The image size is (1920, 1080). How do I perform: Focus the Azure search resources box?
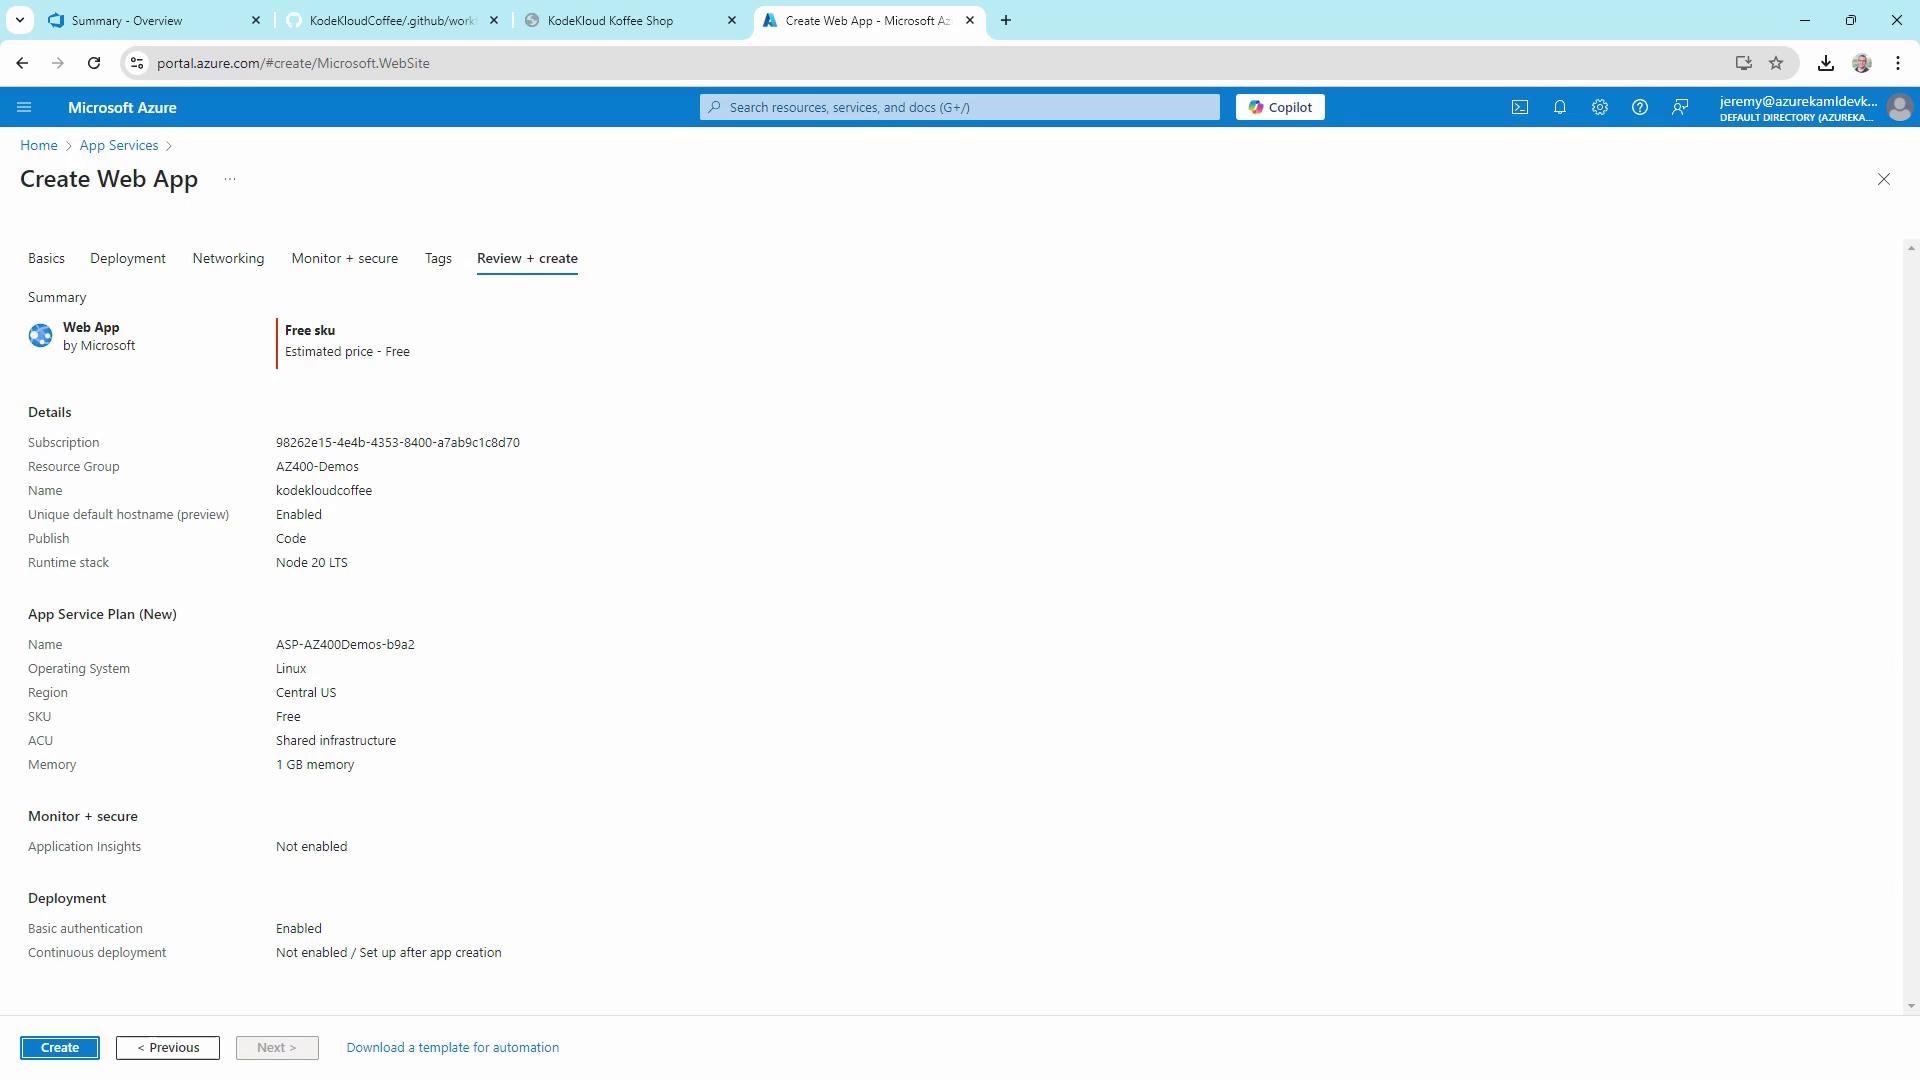(x=960, y=107)
